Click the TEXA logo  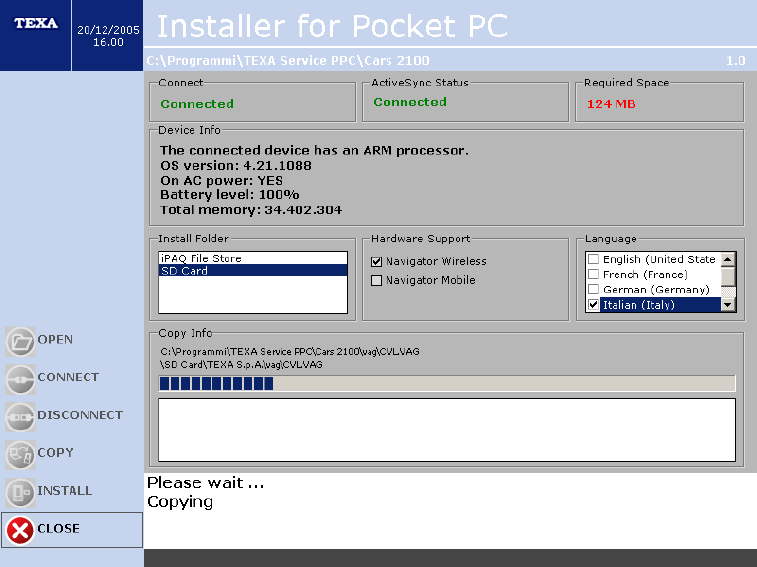tap(36, 23)
